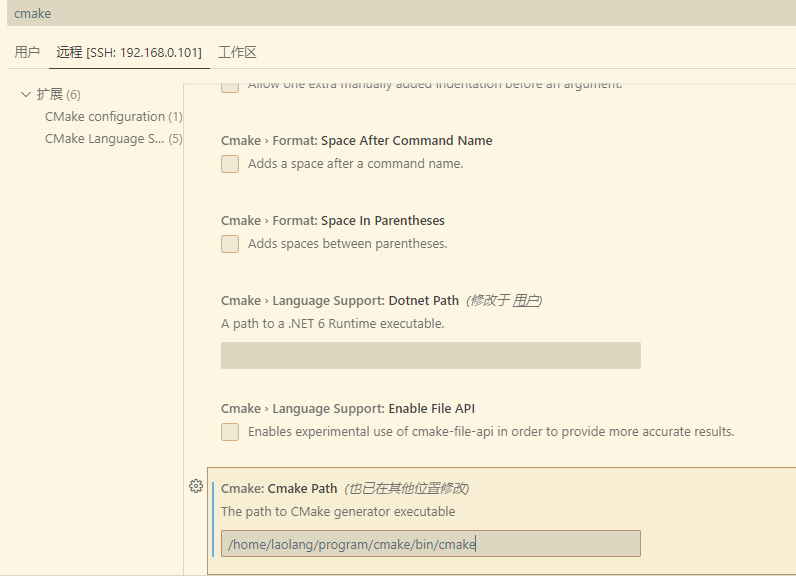Image resolution: width=796 pixels, height=576 pixels.
Task: Click the 'Language Support: Dotnet Path' setting title
Action: click(x=366, y=300)
